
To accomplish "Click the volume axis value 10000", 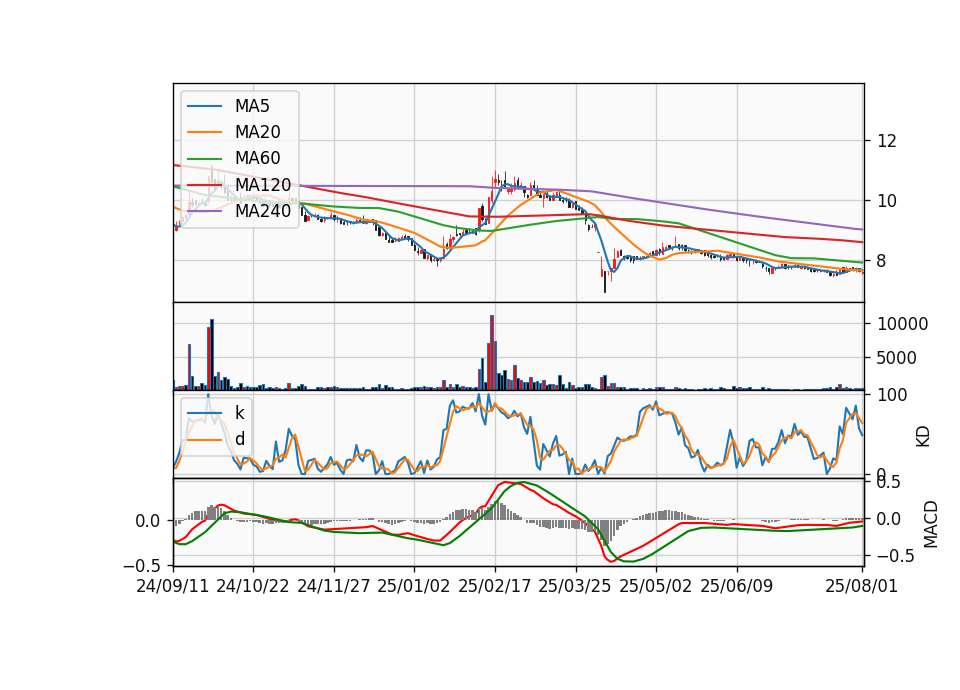I will tap(902, 324).
